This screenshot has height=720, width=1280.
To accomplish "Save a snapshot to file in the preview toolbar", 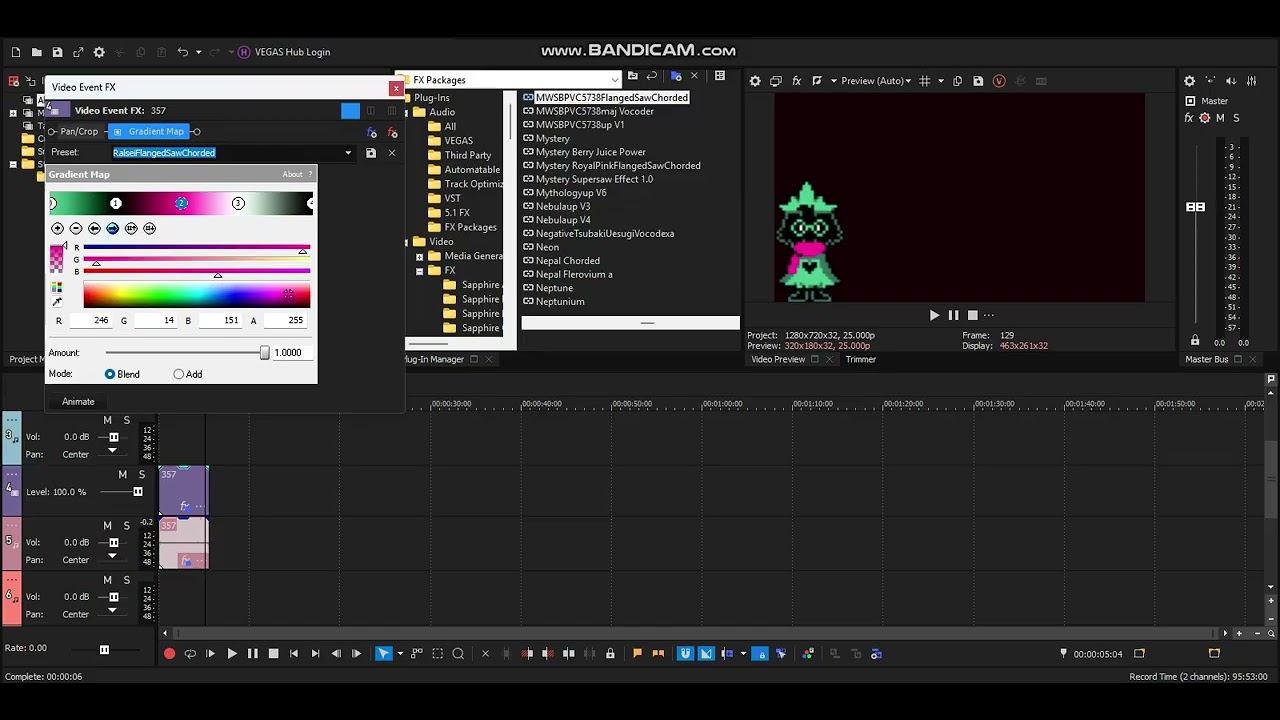I will (x=978, y=81).
